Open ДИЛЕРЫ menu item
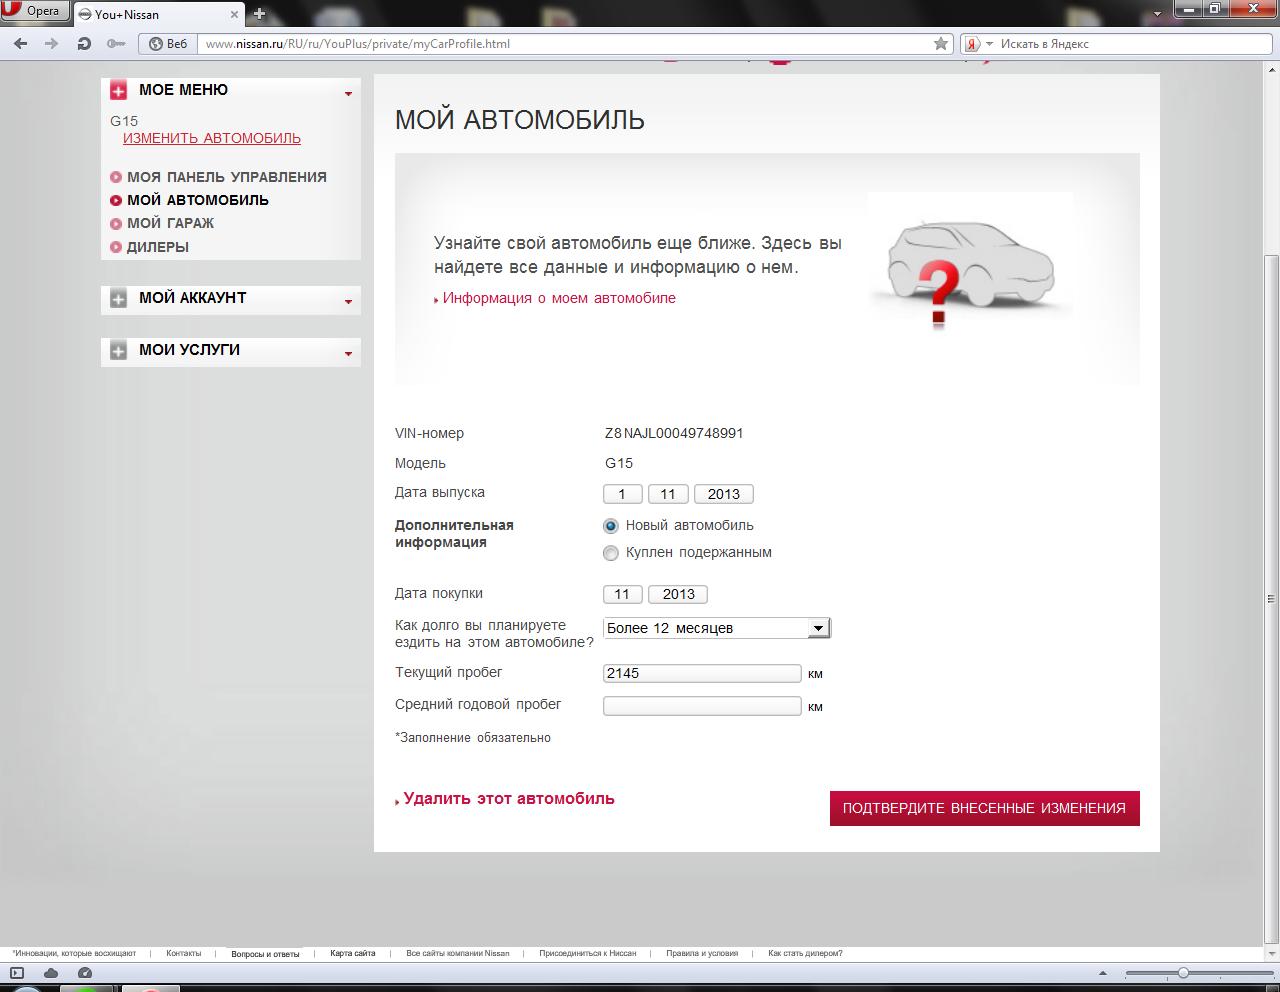Viewport: 1280px width, 992px height. (158, 247)
